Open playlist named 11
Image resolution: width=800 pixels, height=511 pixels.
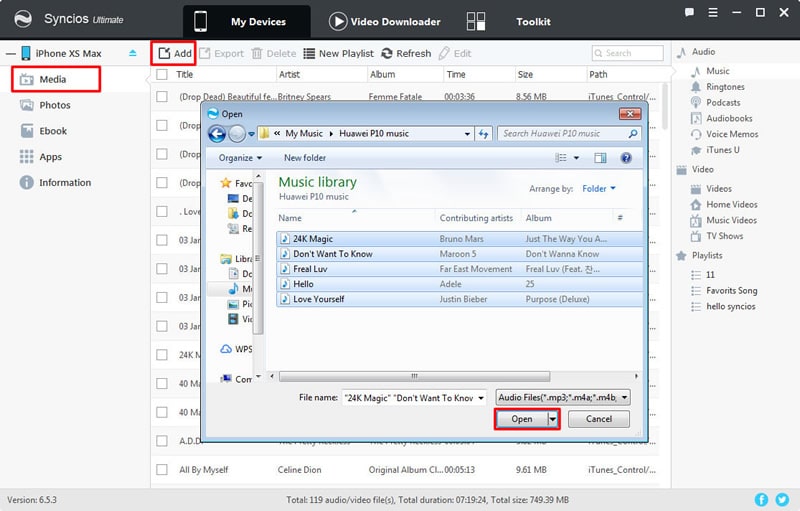tap(710, 275)
